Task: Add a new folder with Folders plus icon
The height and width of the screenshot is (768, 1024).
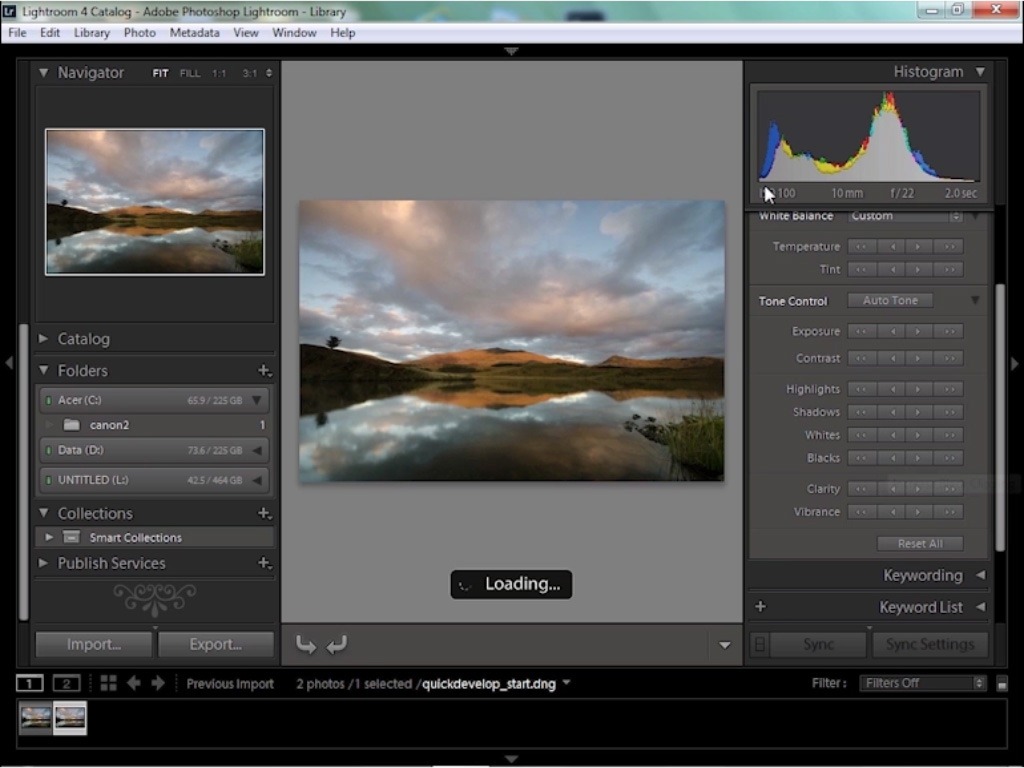Action: pos(264,371)
